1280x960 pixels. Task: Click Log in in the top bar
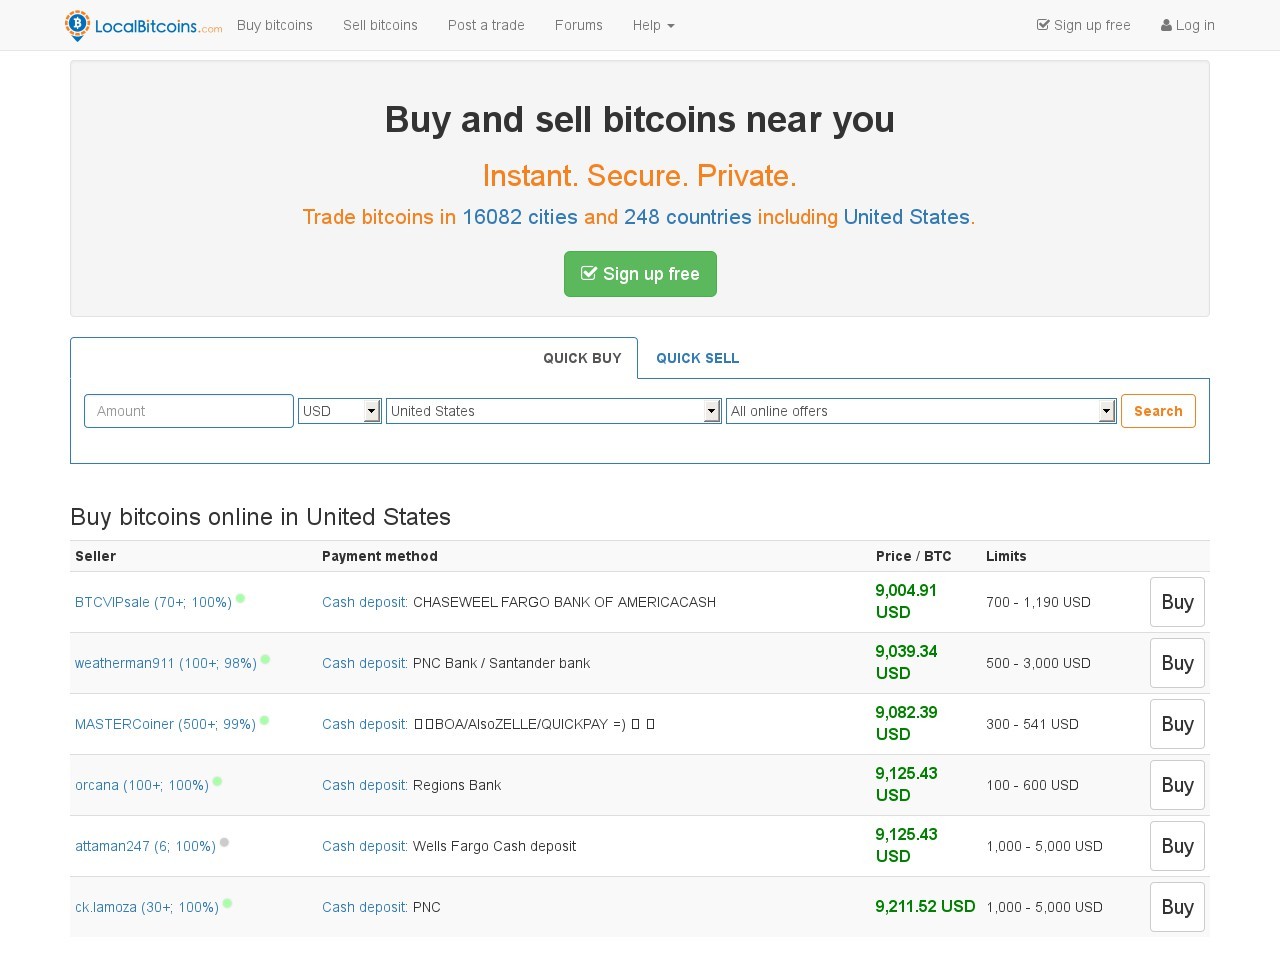[x=1188, y=25]
